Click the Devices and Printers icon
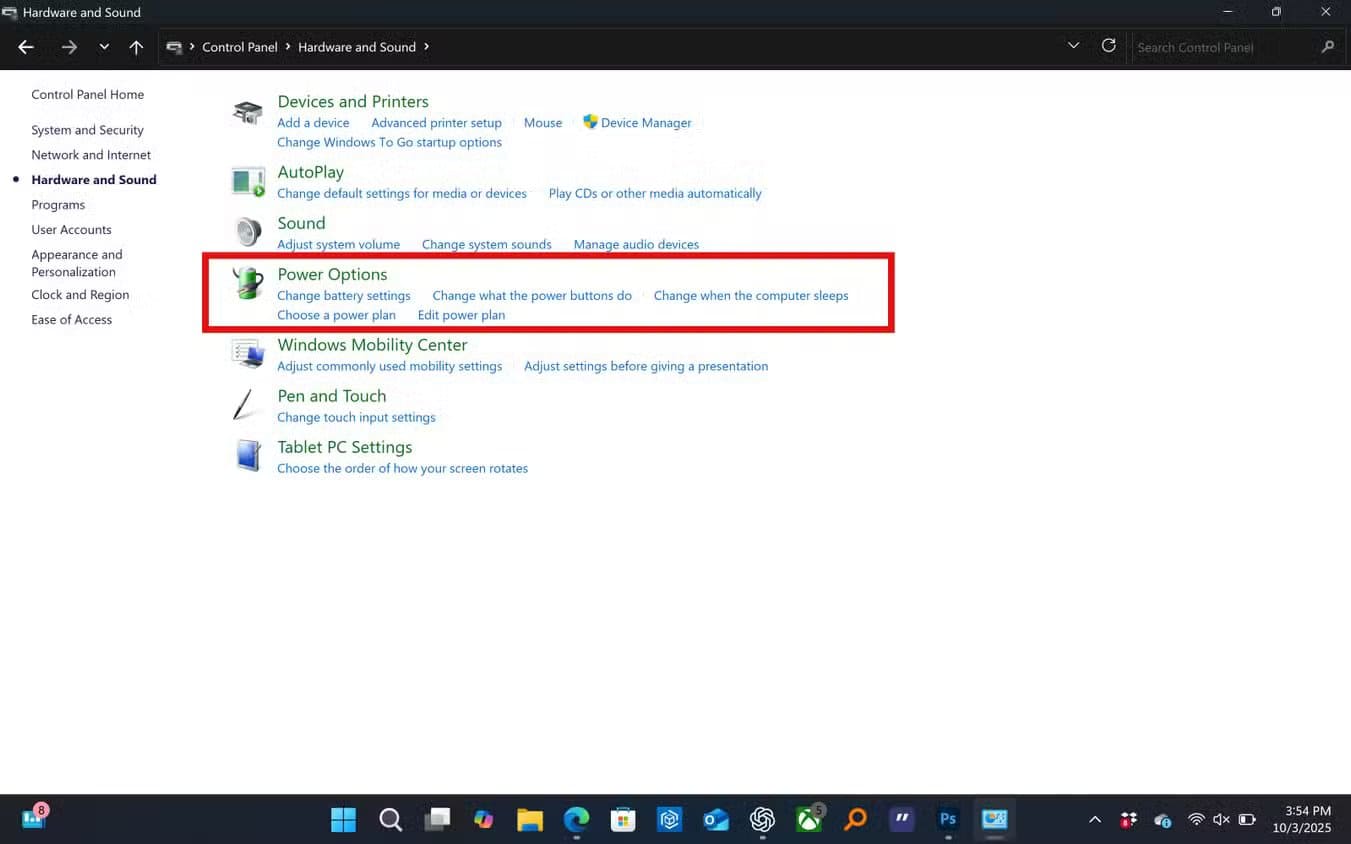Viewport: 1351px width, 844px height. click(247, 112)
